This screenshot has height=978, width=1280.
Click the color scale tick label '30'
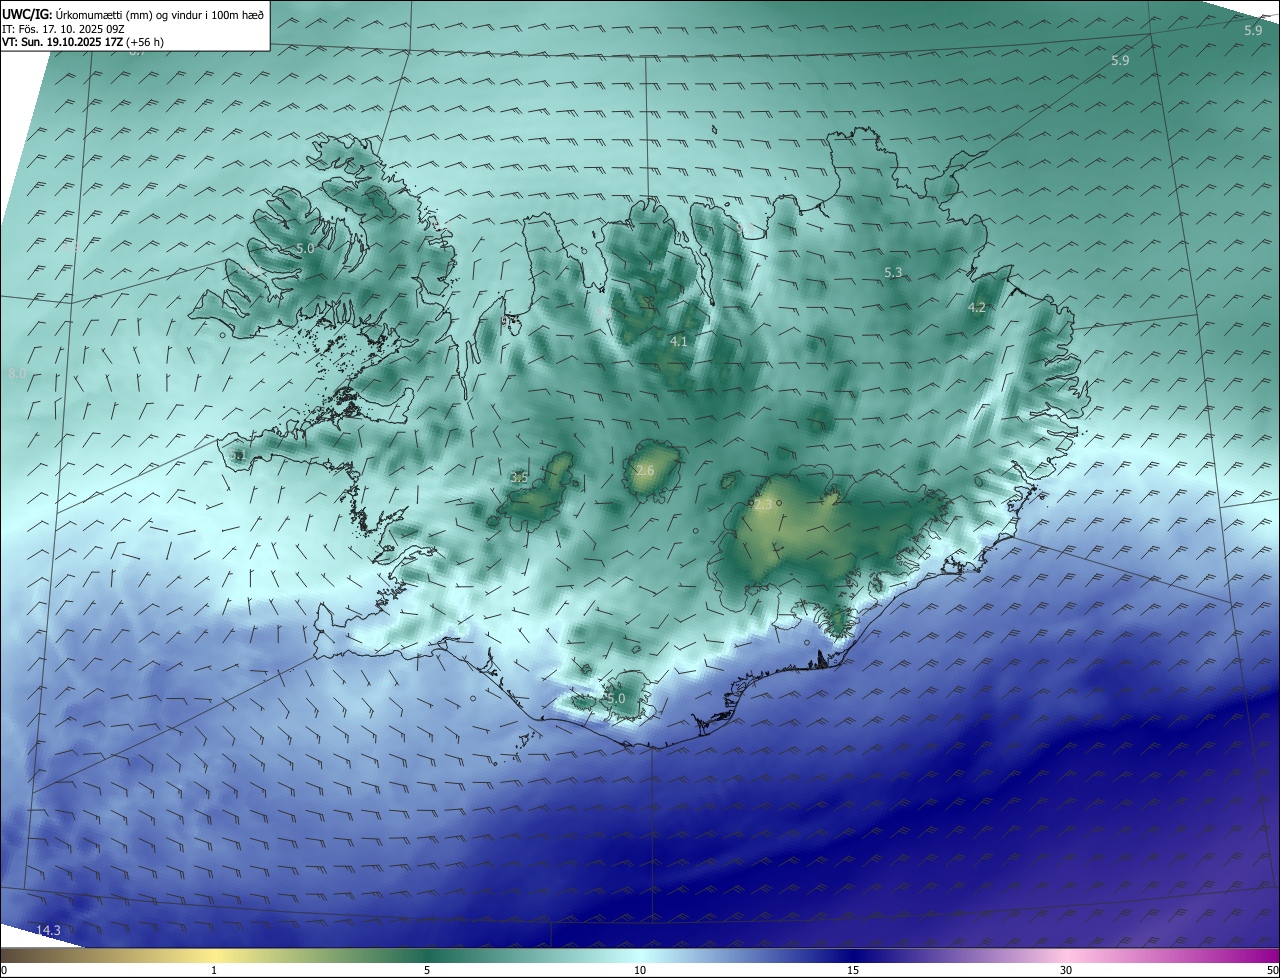click(1066, 970)
